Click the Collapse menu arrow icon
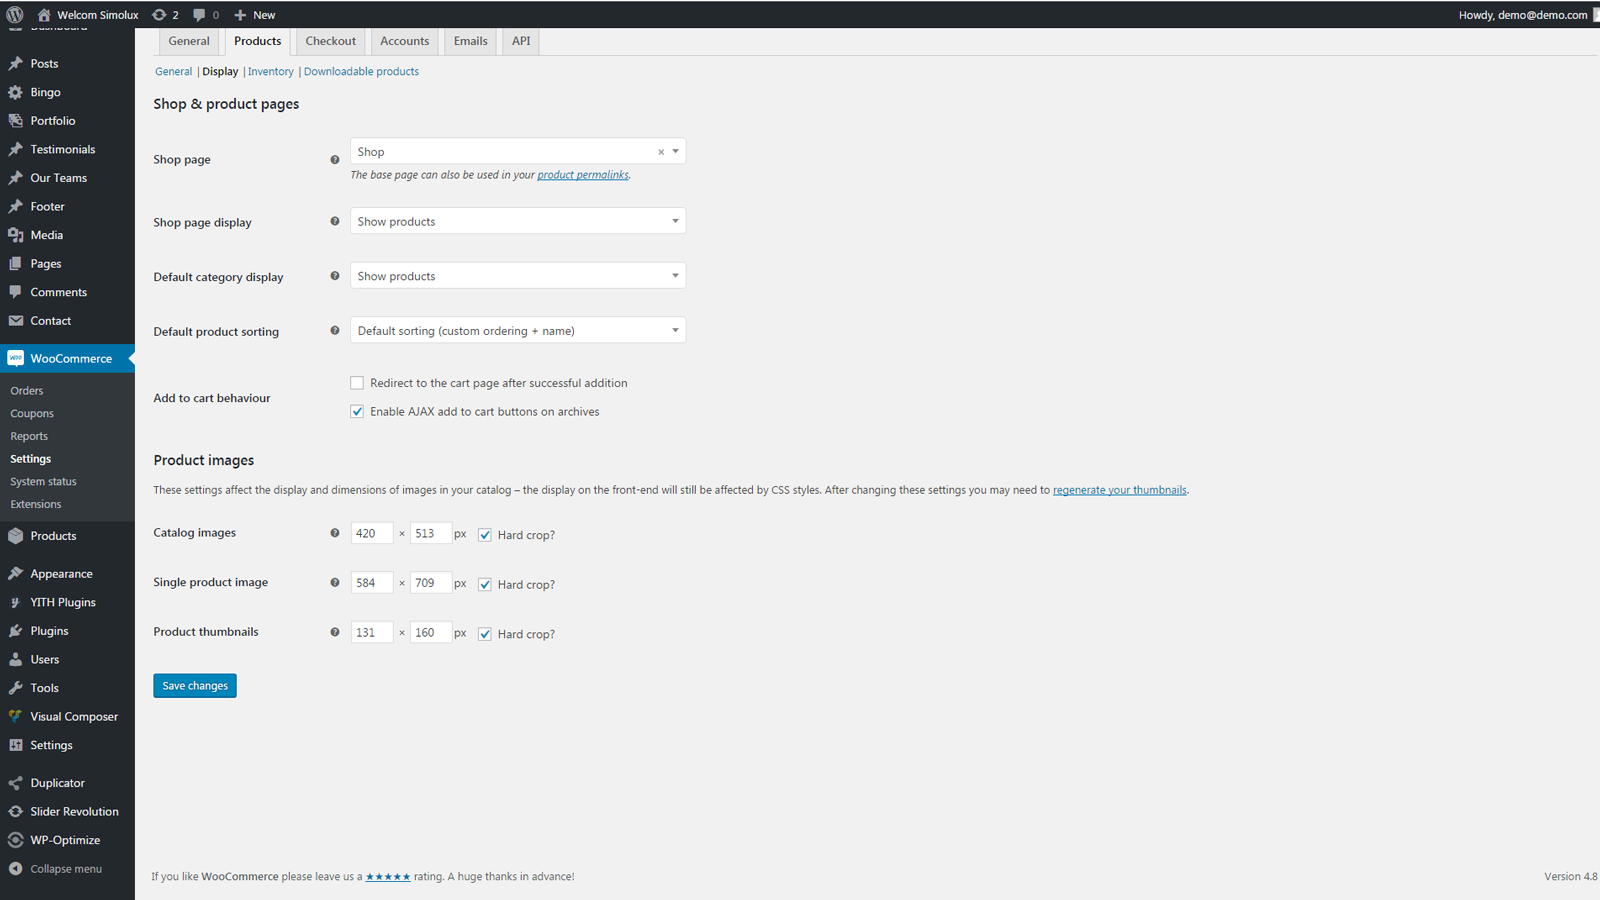This screenshot has height=900, width=1600. (16, 868)
